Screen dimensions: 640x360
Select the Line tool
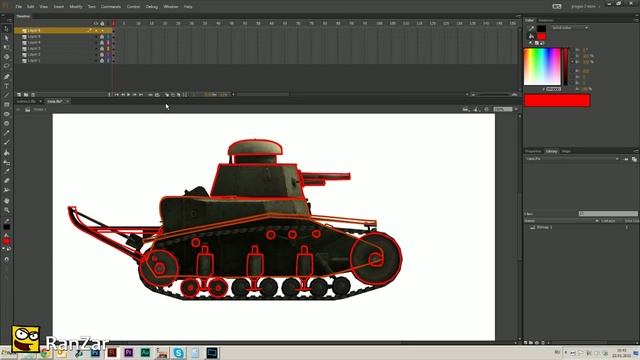[x=6, y=96]
